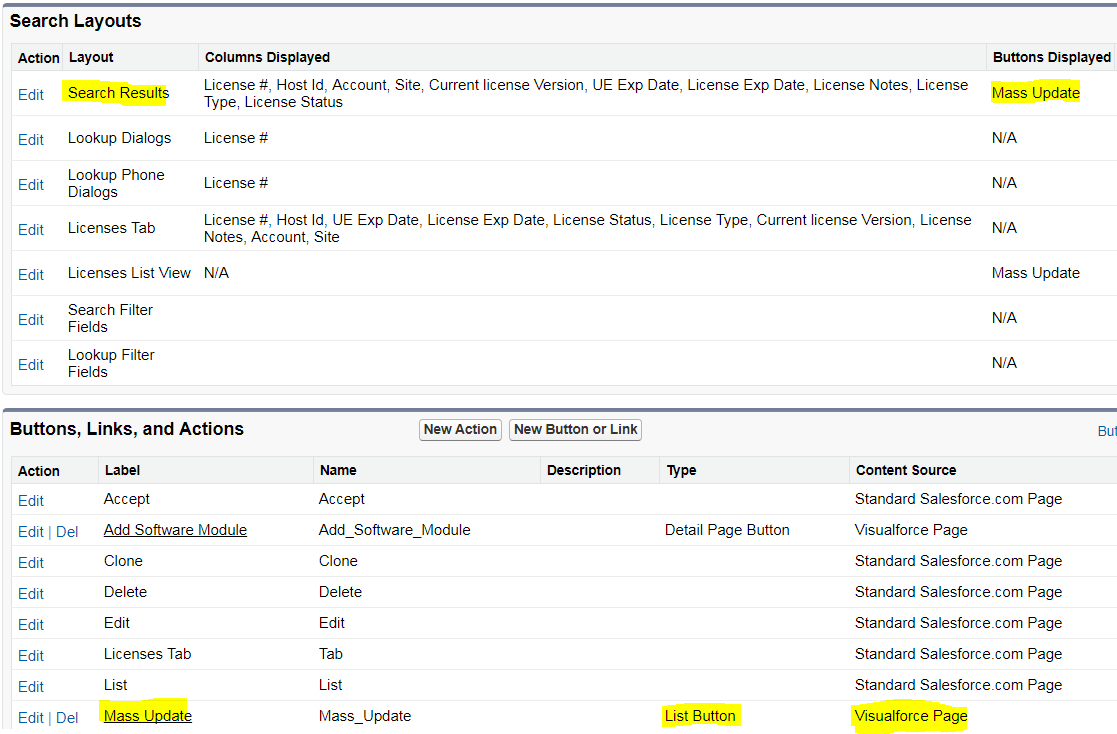
Task: Edit the Clone action
Action: click(31, 563)
